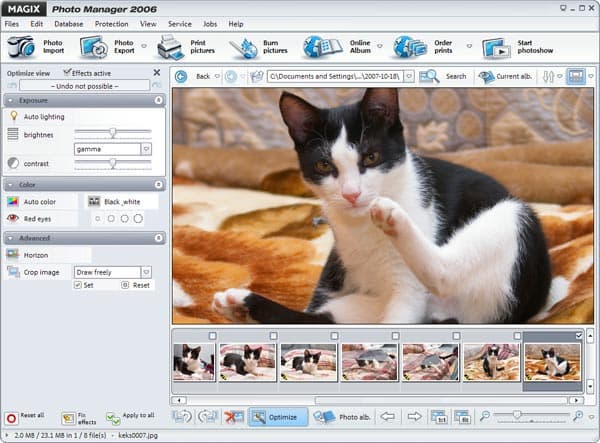This screenshot has height=443, width=600.
Task: Check the first thumbnail's selection box
Action: (x=212, y=336)
